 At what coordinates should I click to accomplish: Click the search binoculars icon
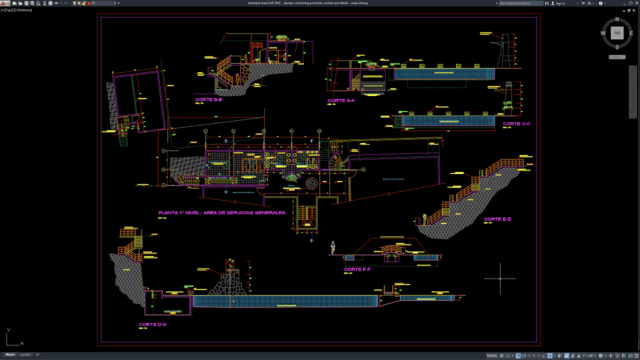tap(547, 3)
